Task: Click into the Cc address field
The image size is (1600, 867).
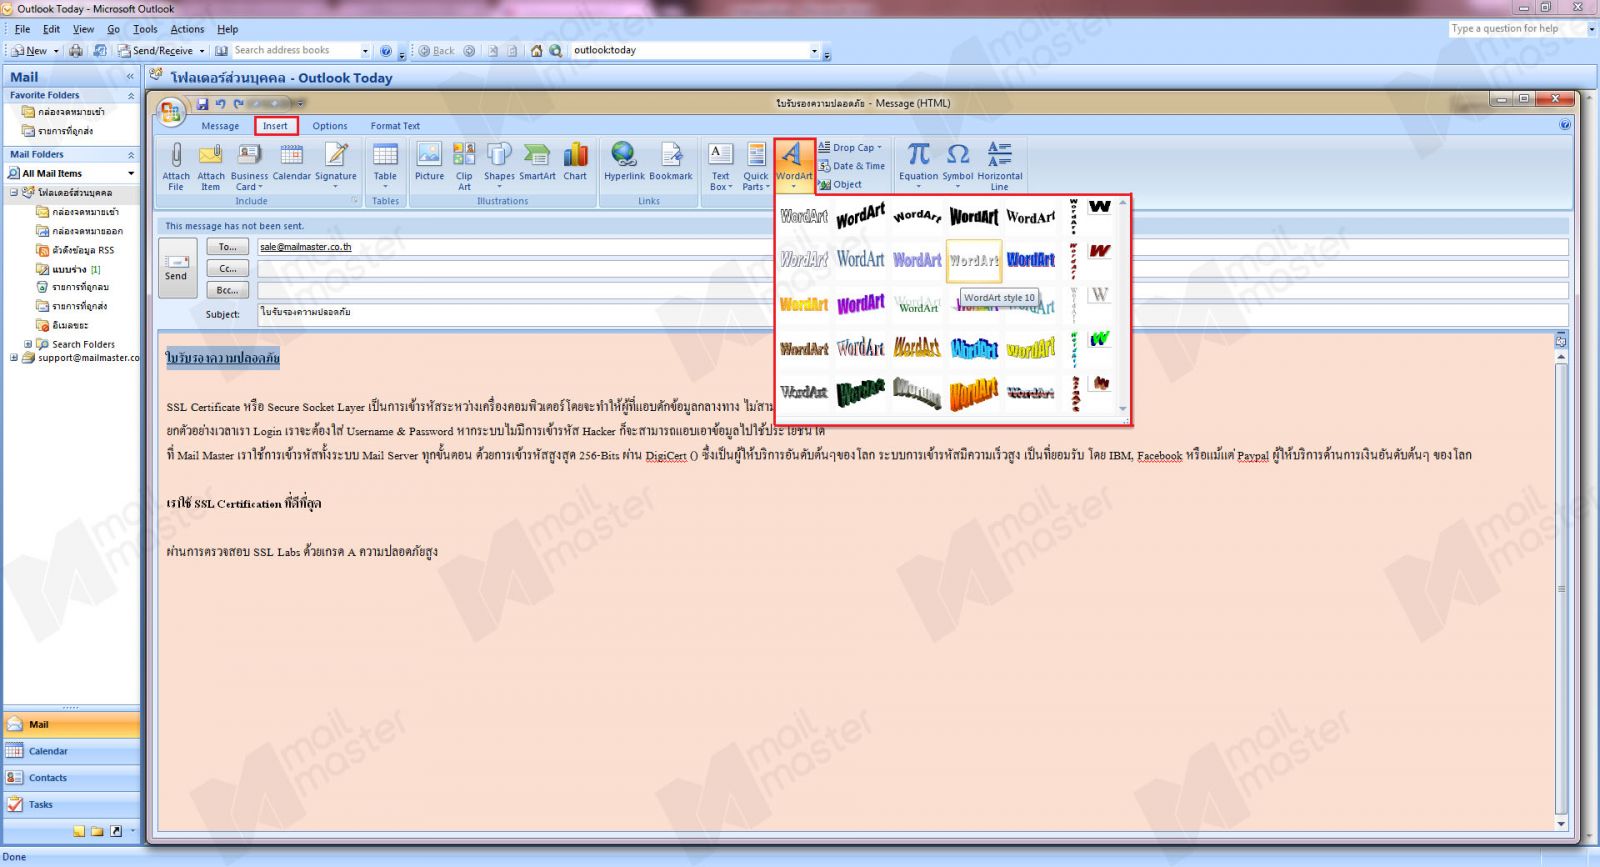Action: [x=912, y=269]
